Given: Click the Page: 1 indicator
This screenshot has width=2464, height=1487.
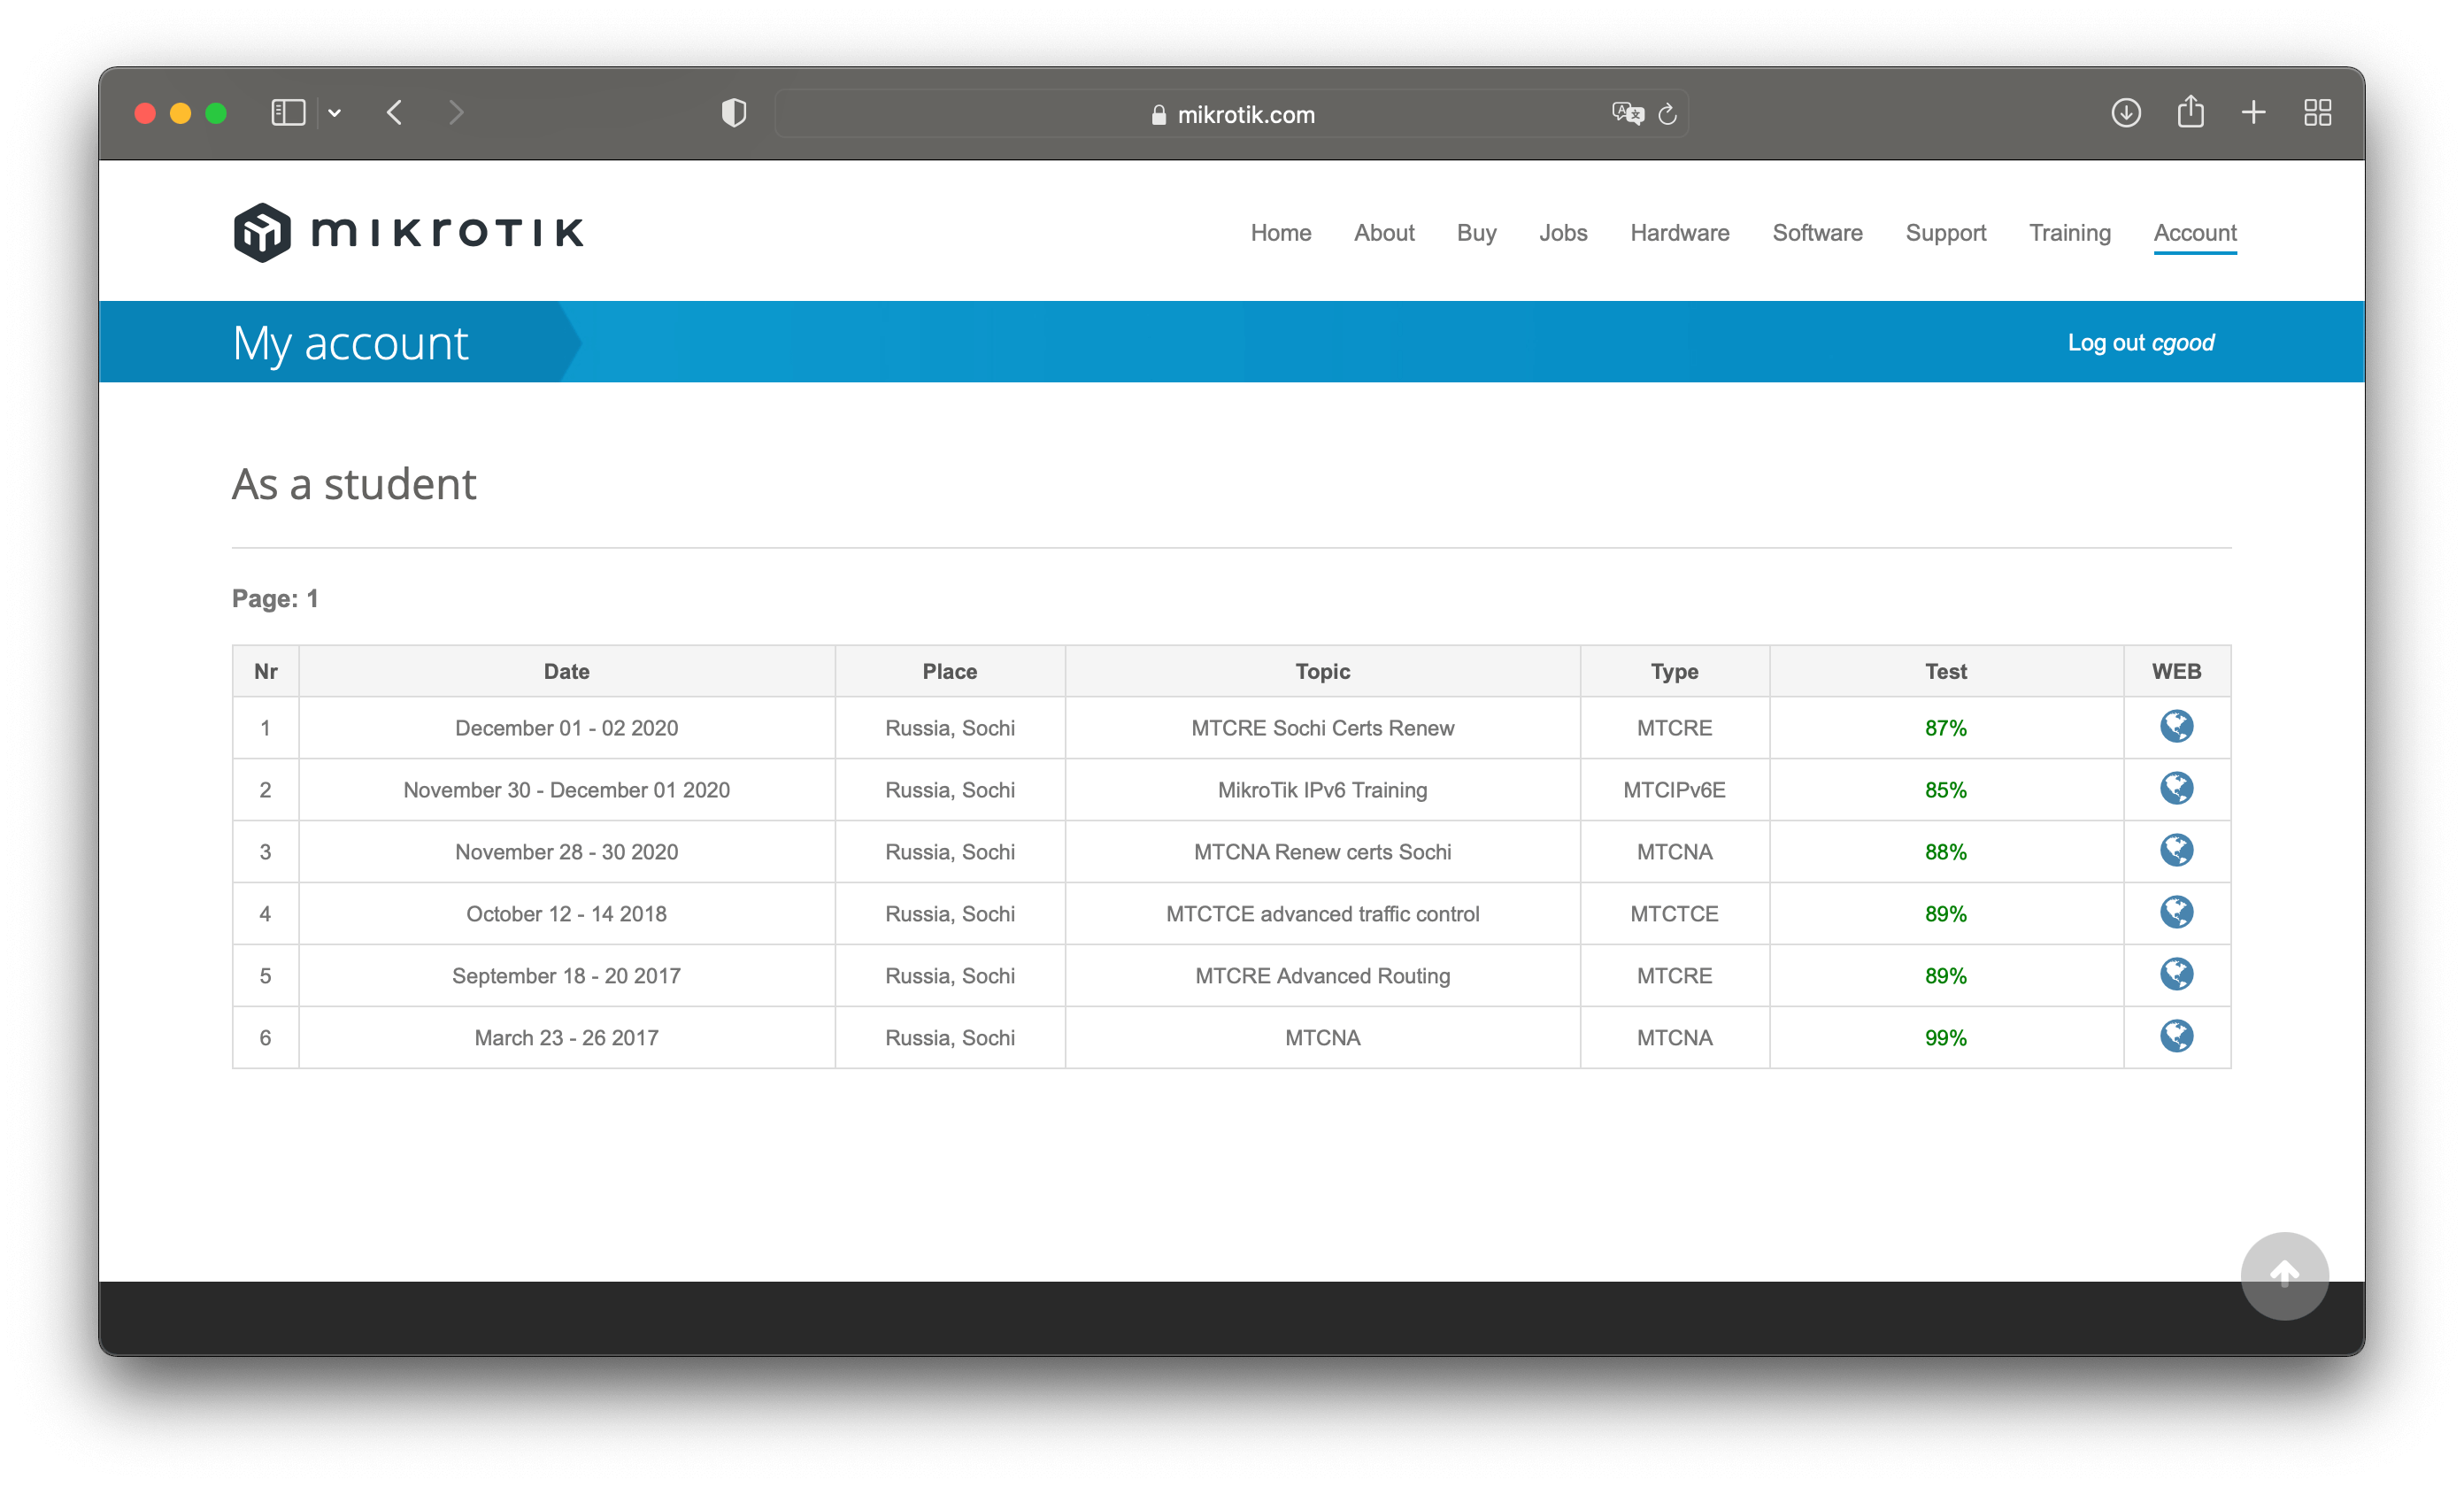Looking at the screenshot, I should click(275, 599).
